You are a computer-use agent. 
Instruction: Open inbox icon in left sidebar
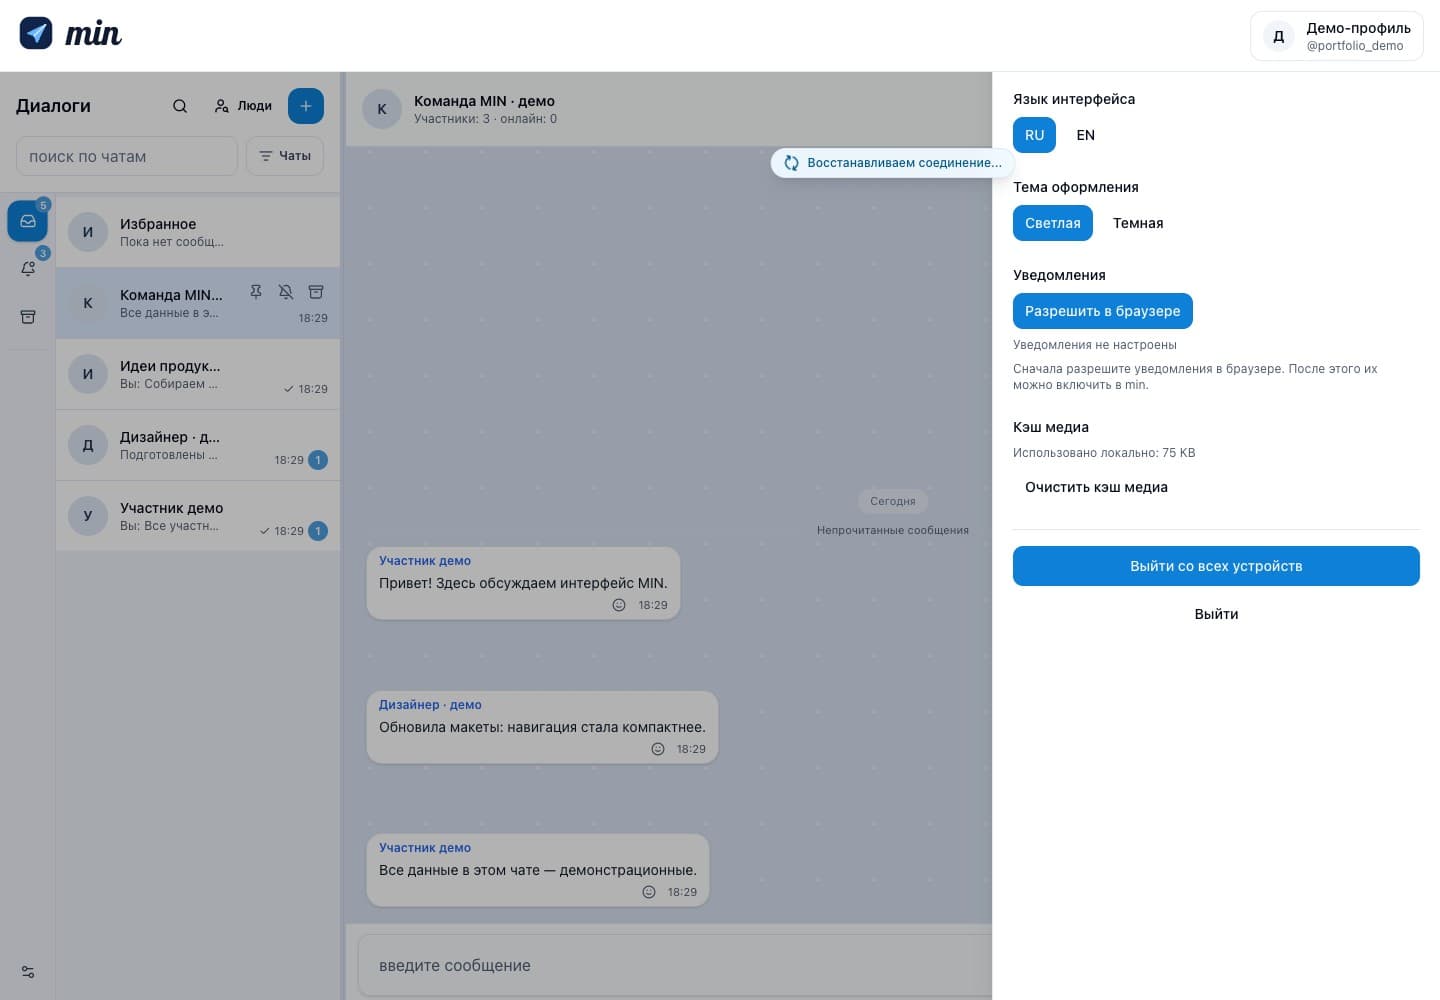pyautogui.click(x=28, y=221)
